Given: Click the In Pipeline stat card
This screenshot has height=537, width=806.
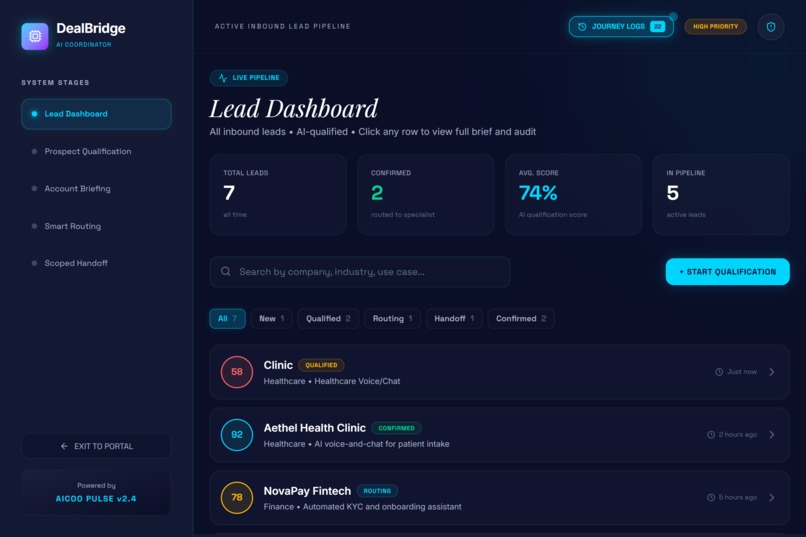Looking at the screenshot, I should point(721,194).
